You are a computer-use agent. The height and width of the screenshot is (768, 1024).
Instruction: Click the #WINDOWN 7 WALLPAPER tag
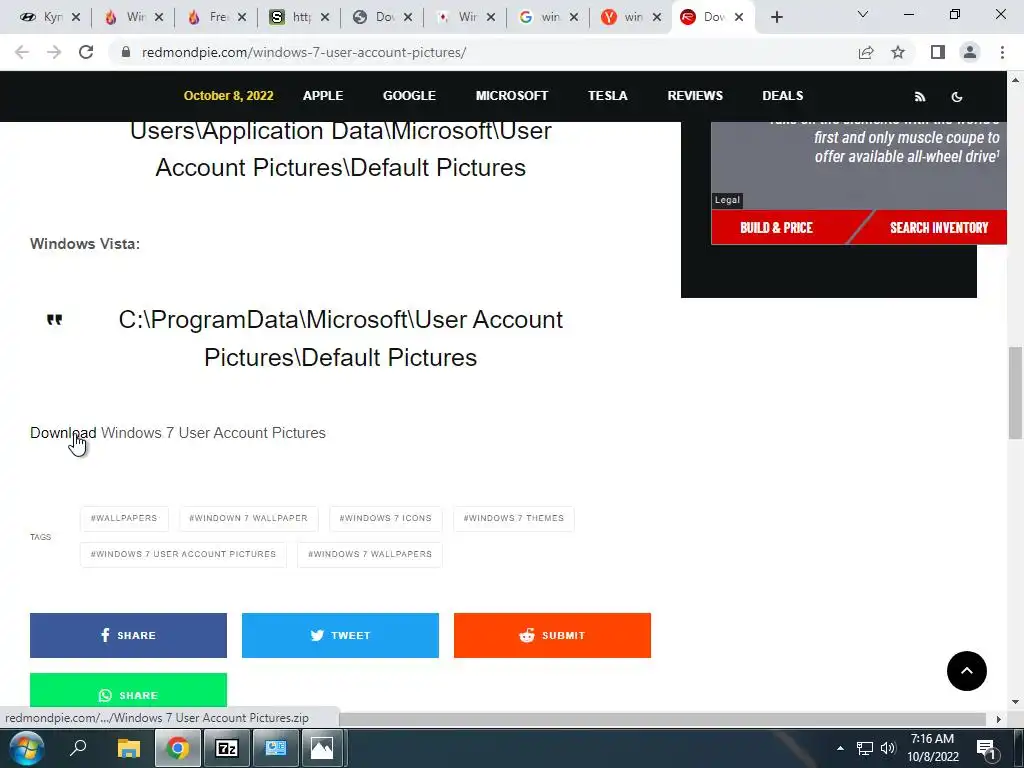click(248, 519)
